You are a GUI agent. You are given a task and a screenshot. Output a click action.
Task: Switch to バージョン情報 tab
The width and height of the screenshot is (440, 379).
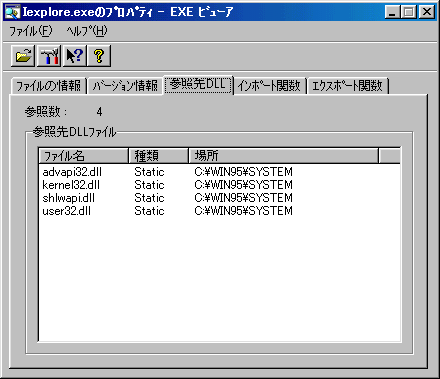pos(125,86)
